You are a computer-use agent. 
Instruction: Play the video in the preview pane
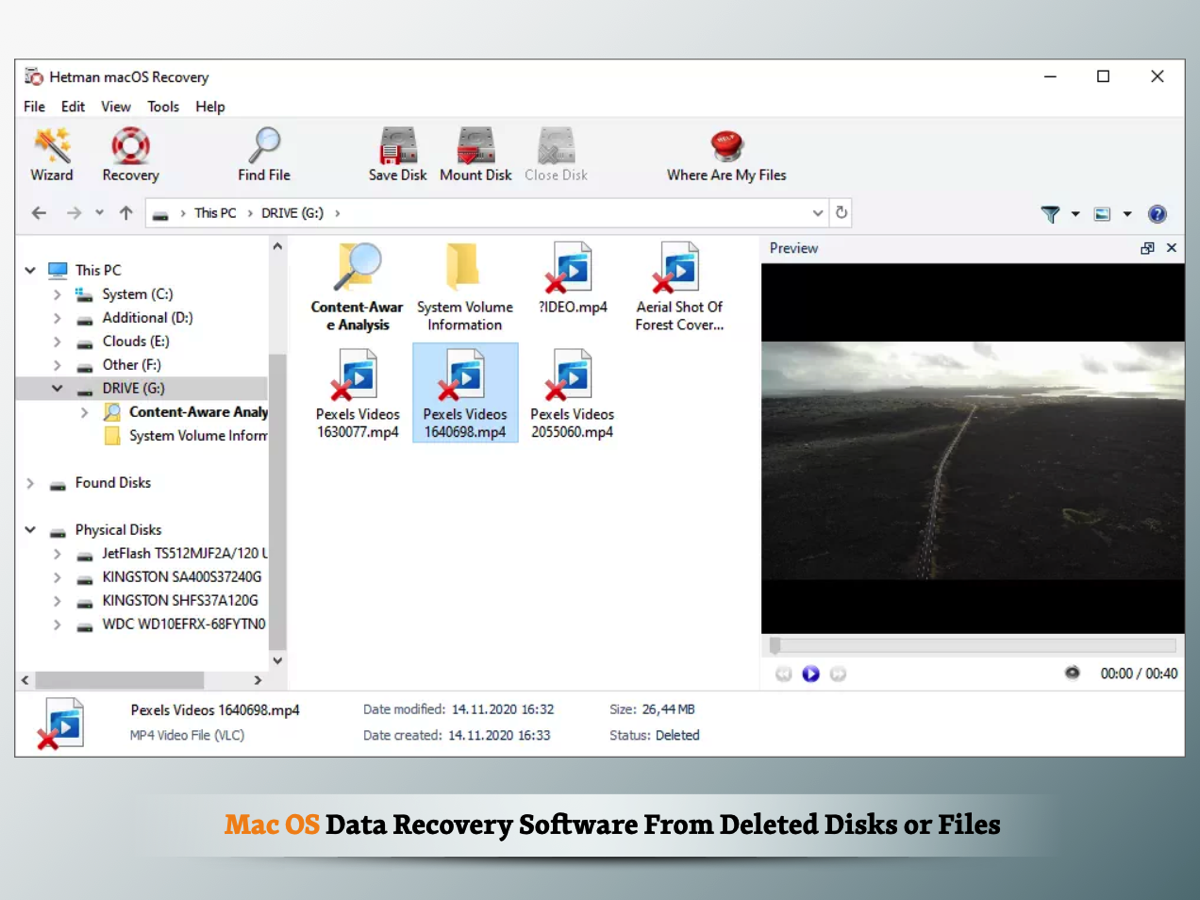click(x=811, y=674)
